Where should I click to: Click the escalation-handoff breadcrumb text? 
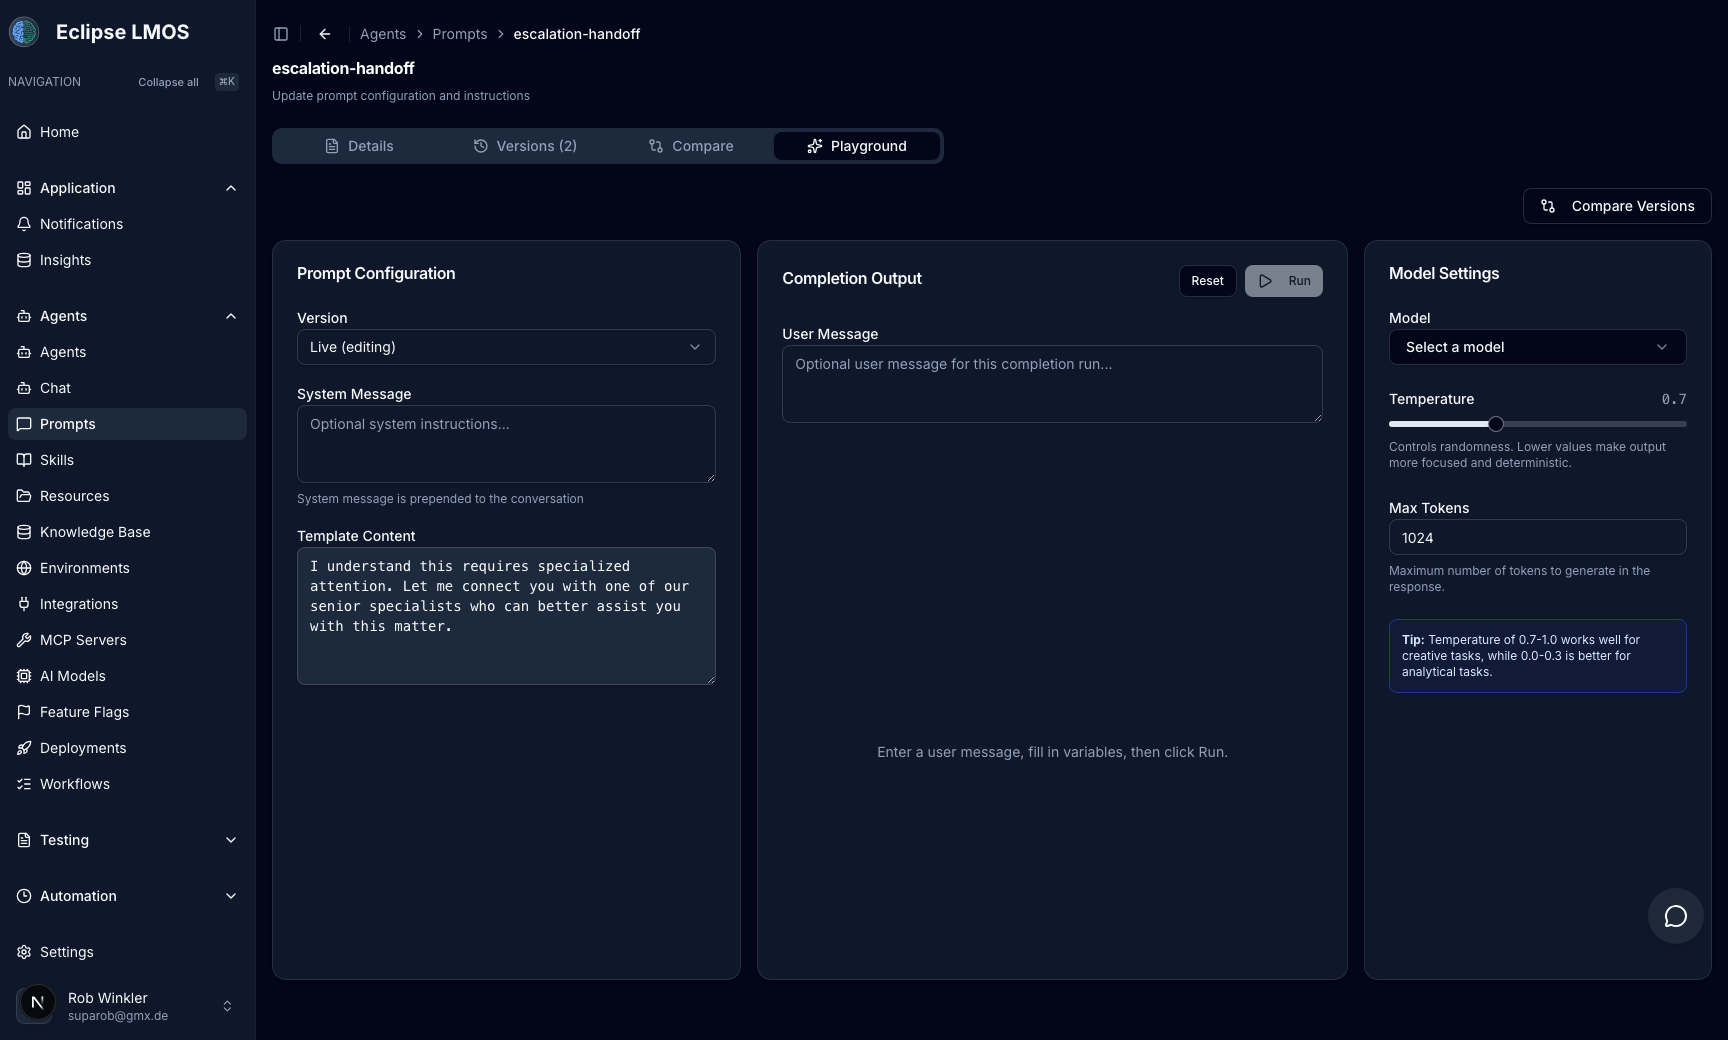[577, 34]
